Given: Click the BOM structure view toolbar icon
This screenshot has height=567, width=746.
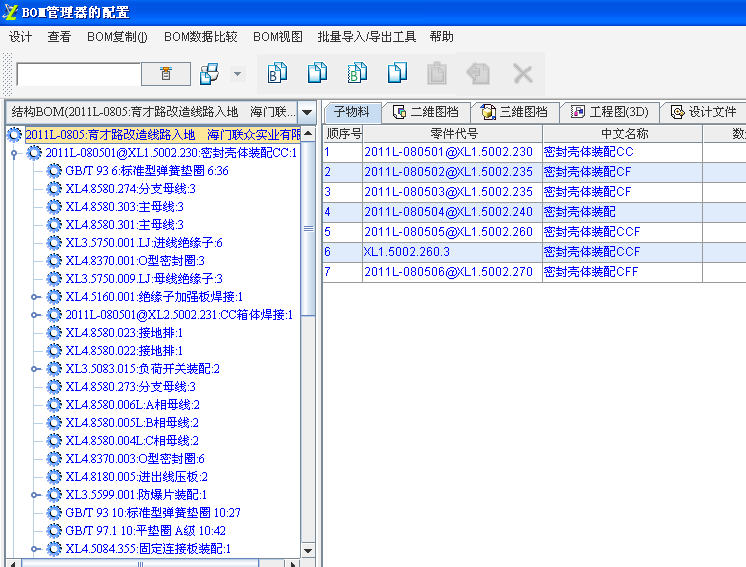Looking at the screenshot, I should [x=210, y=74].
